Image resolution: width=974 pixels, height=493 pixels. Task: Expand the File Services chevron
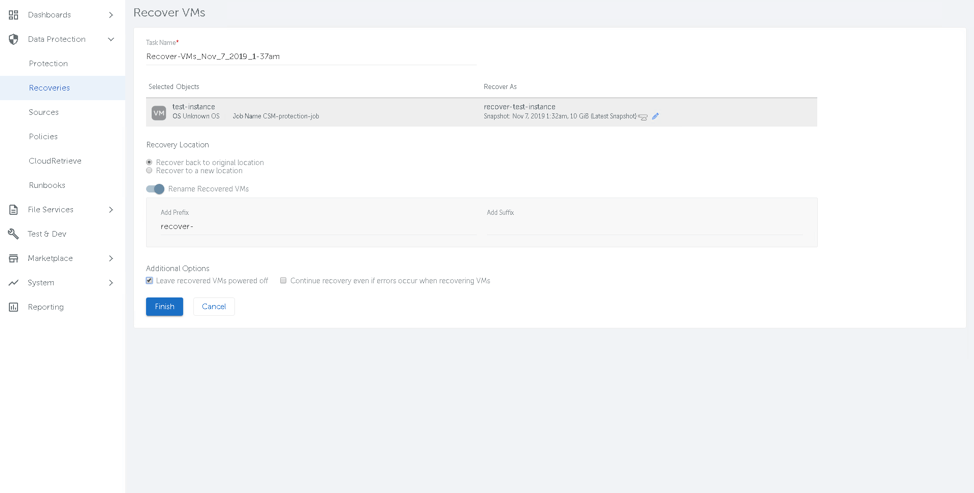pyautogui.click(x=111, y=210)
